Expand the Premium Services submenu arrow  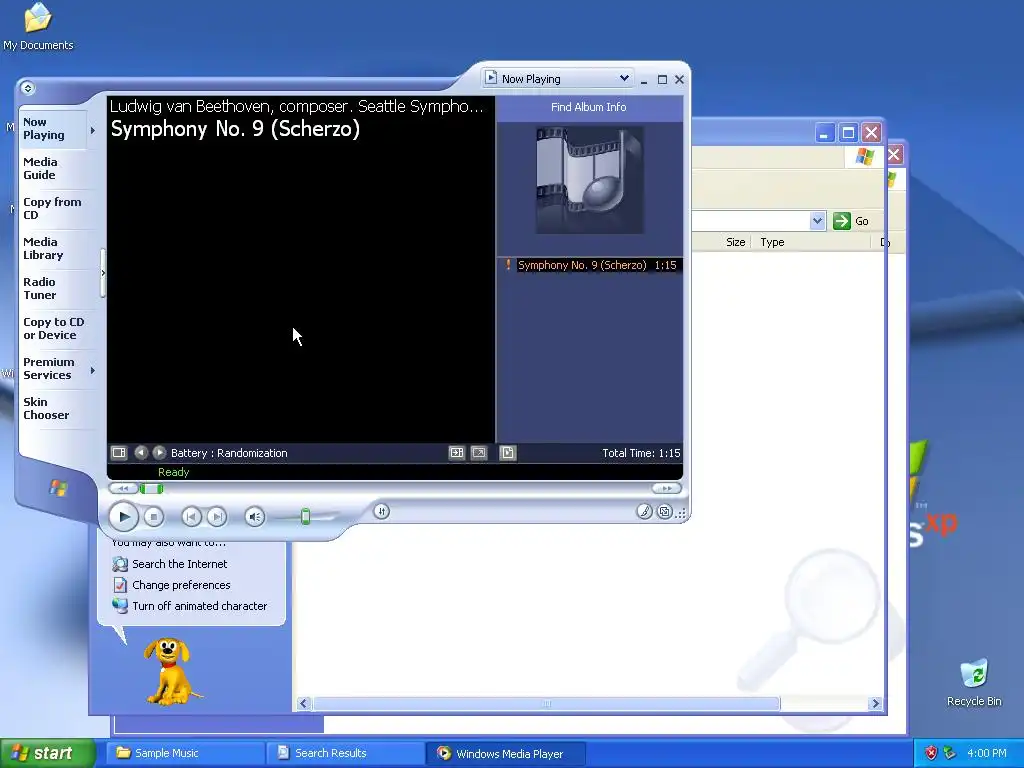93,370
